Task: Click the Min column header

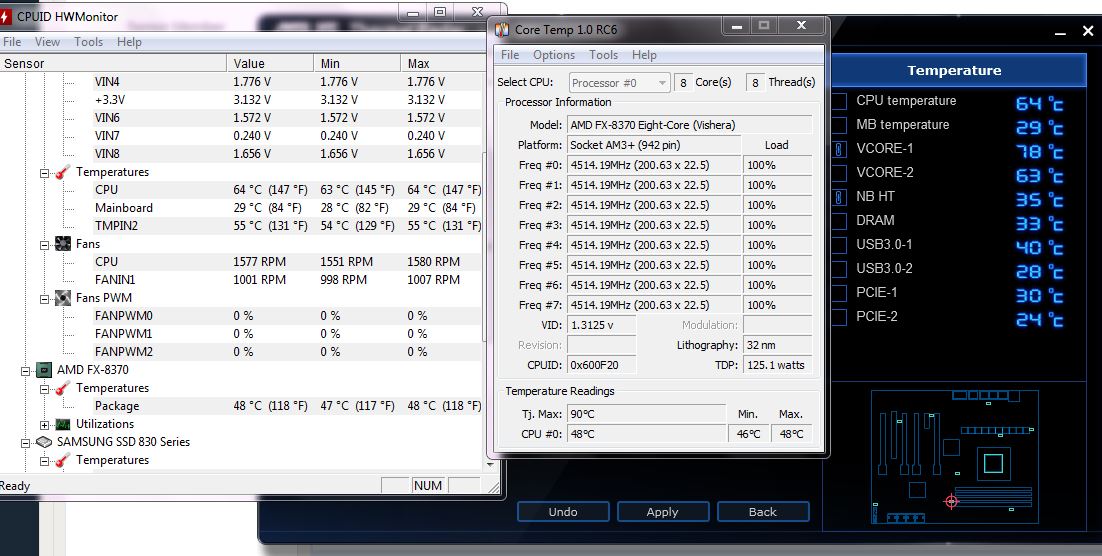Action: [x=357, y=63]
